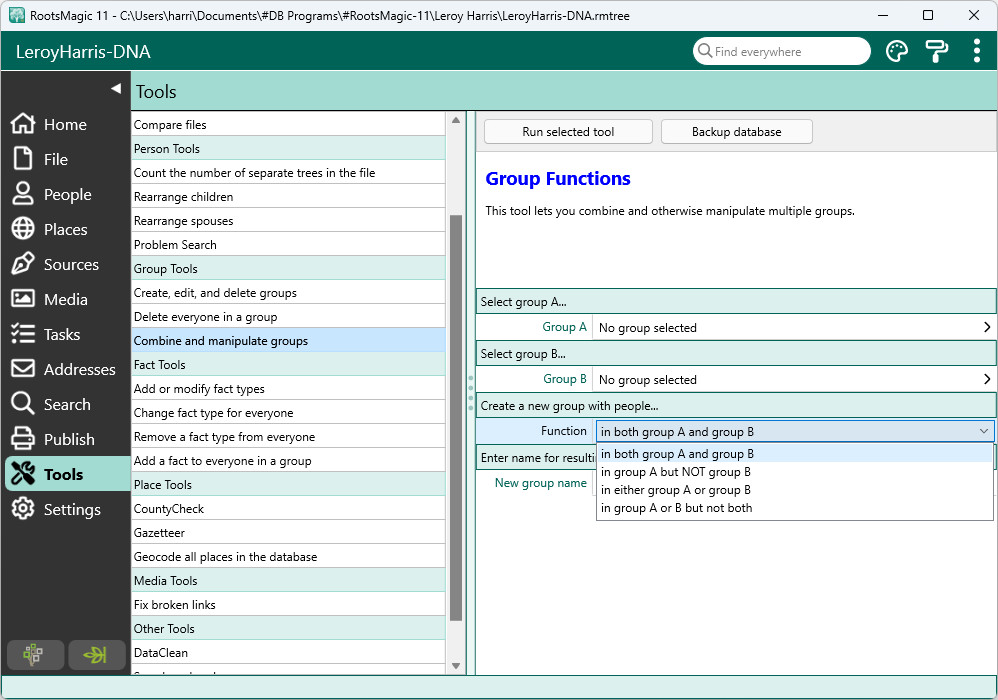Viewport: 998px width, 700px height.
Task: Click the Backup database button
Action: click(736, 132)
